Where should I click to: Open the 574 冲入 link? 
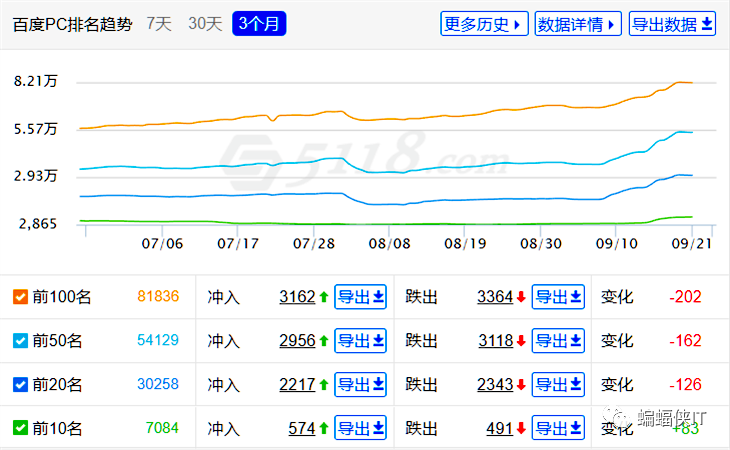302,428
